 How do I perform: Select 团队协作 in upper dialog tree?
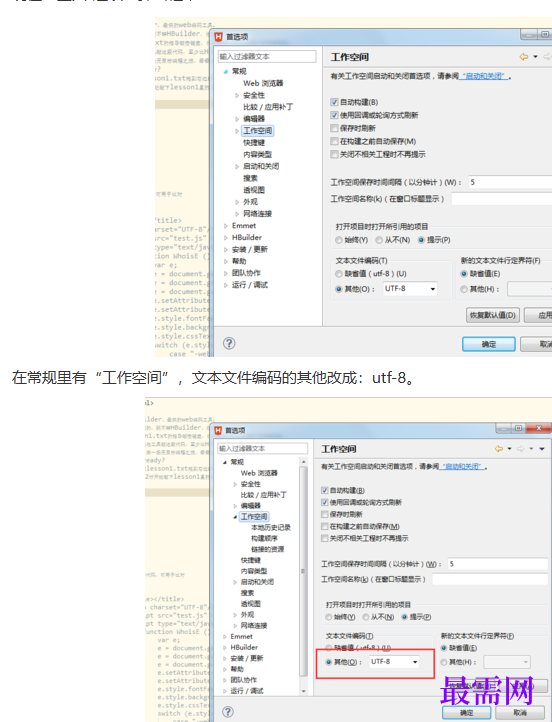click(x=246, y=273)
